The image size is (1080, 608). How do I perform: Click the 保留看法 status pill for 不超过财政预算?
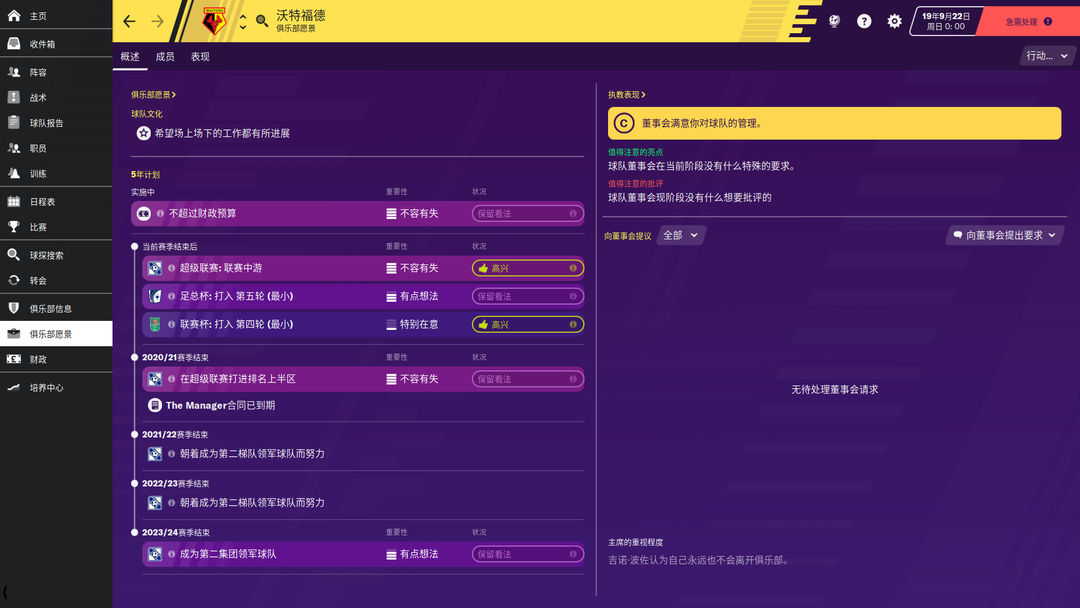[x=527, y=213]
